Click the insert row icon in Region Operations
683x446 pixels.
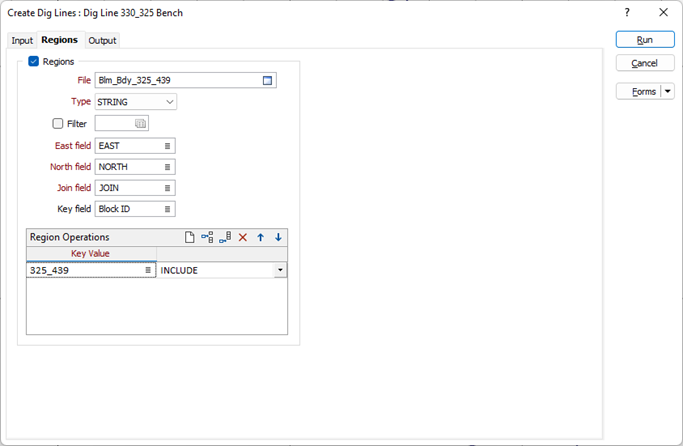(207, 237)
